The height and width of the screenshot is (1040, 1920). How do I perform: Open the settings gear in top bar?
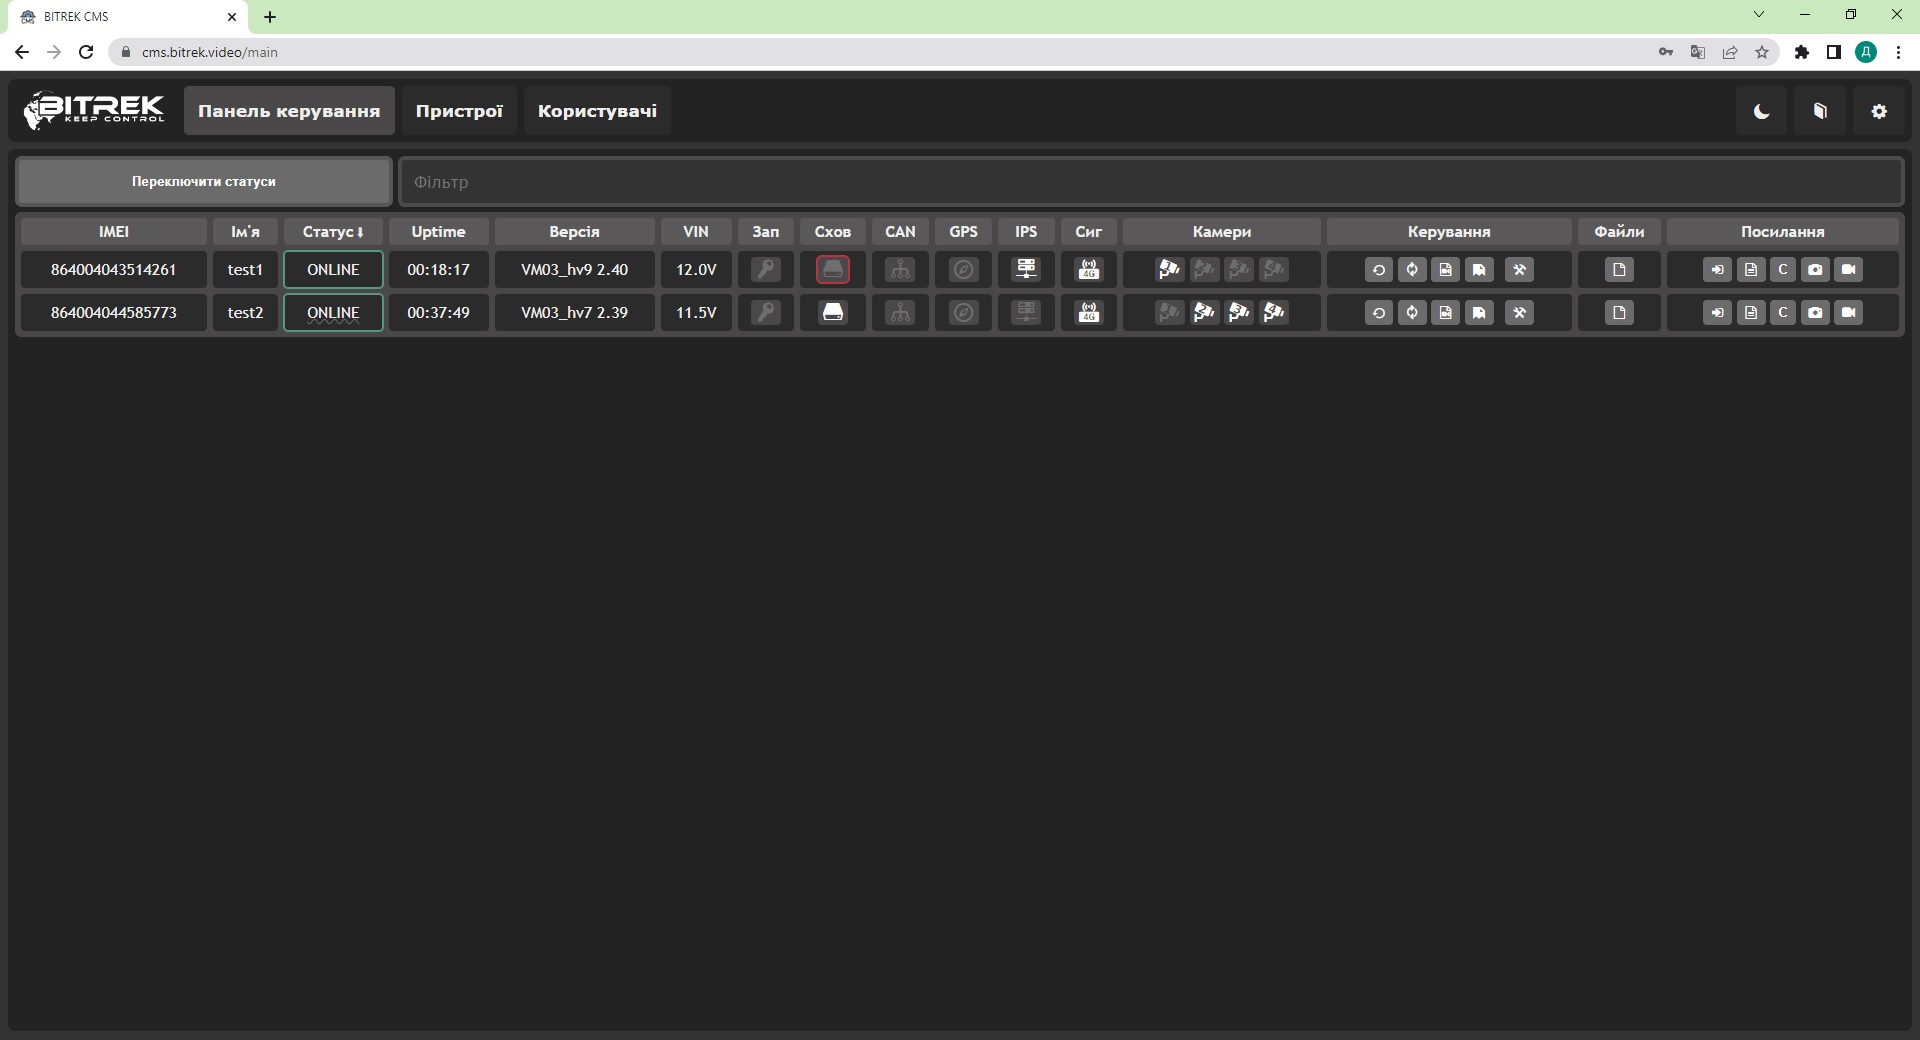[x=1879, y=112]
